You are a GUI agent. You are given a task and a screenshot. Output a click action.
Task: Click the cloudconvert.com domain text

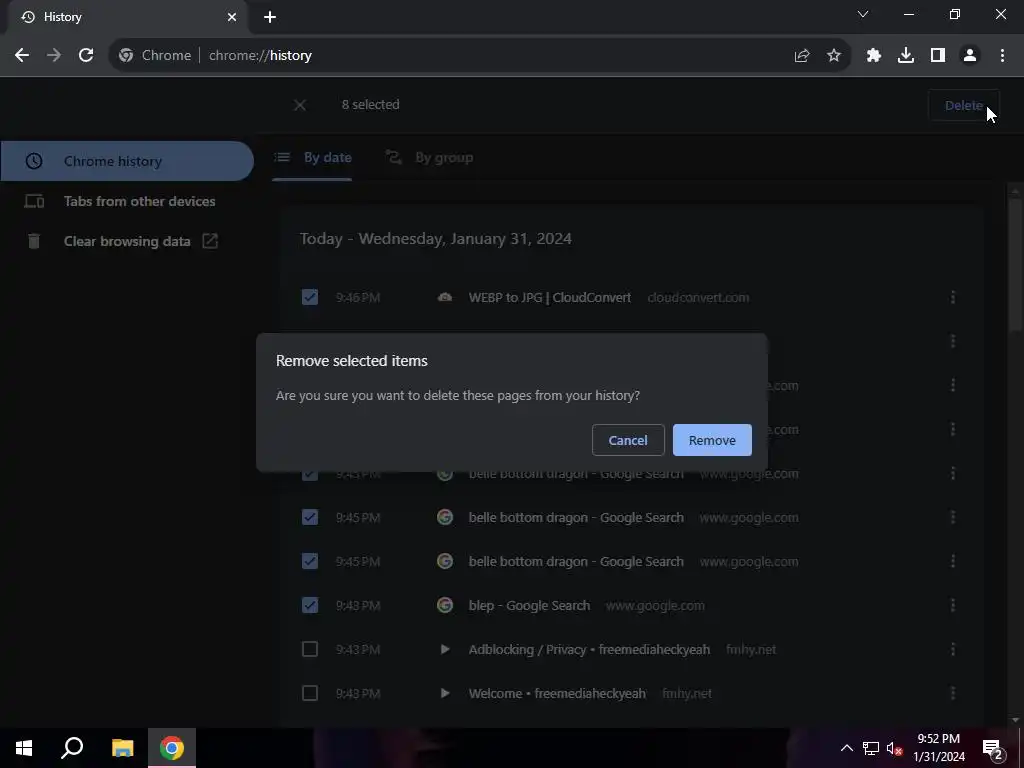point(698,297)
